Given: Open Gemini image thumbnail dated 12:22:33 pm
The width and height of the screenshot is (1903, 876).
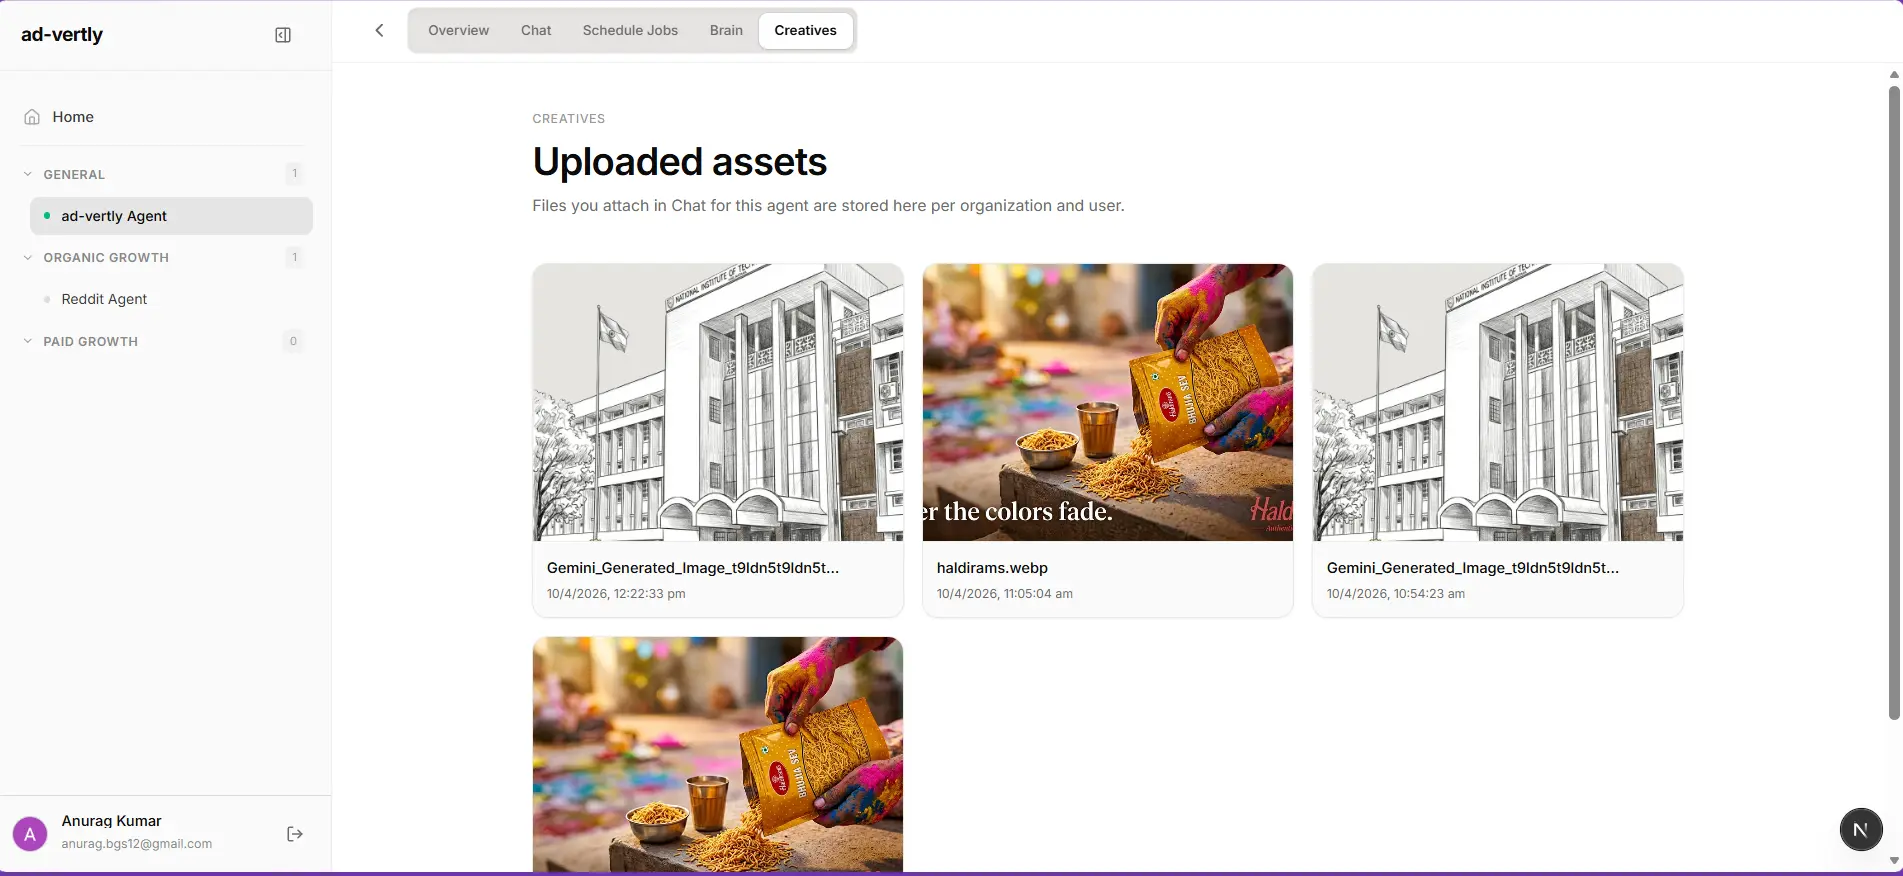Looking at the screenshot, I should click(x=718, y=402).
